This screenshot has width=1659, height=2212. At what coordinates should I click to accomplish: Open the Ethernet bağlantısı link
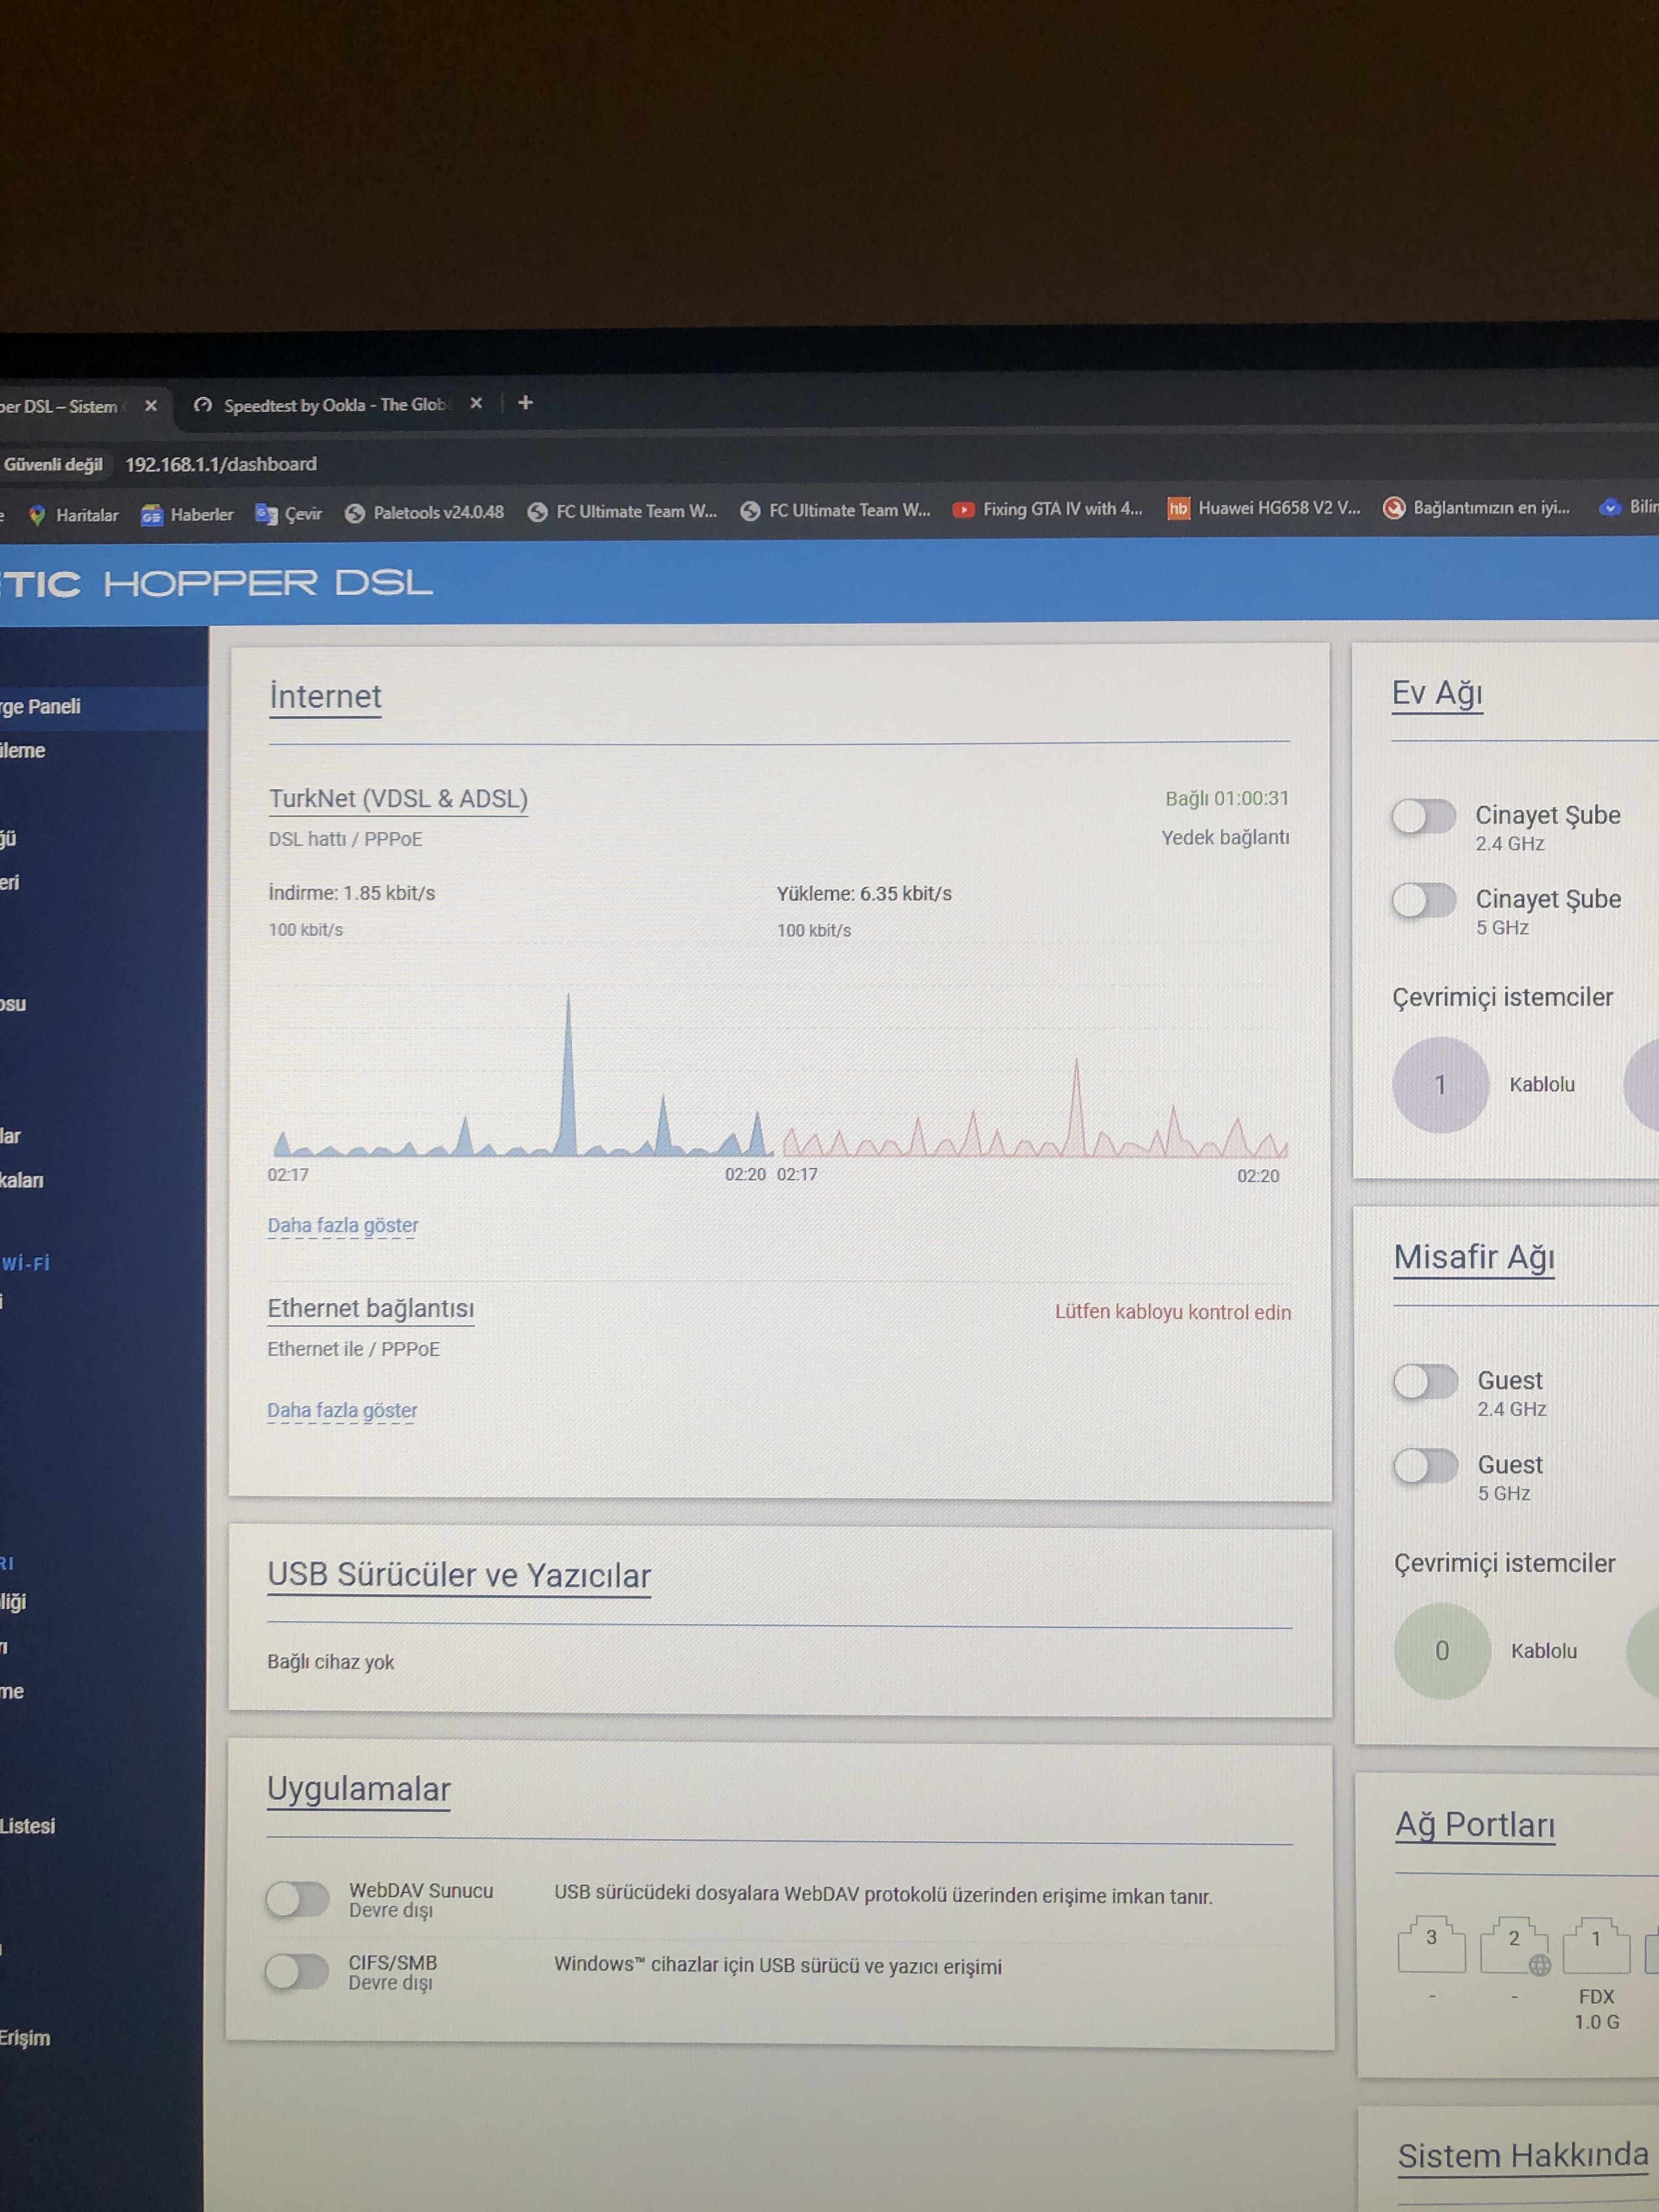coord(370,1309)
